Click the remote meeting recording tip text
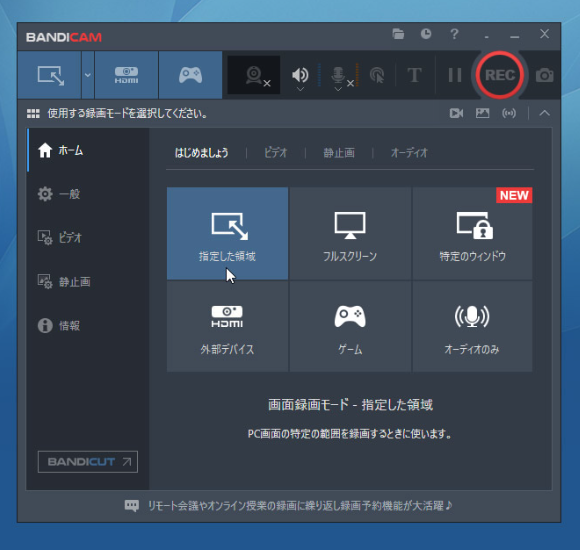The width and height of the screenshot is (580, 550). (x=300, y=506)
